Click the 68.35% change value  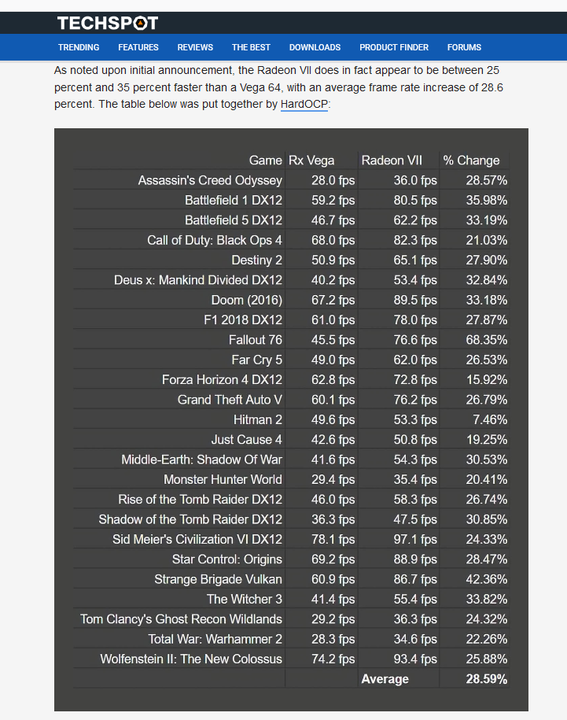(487, 340)
